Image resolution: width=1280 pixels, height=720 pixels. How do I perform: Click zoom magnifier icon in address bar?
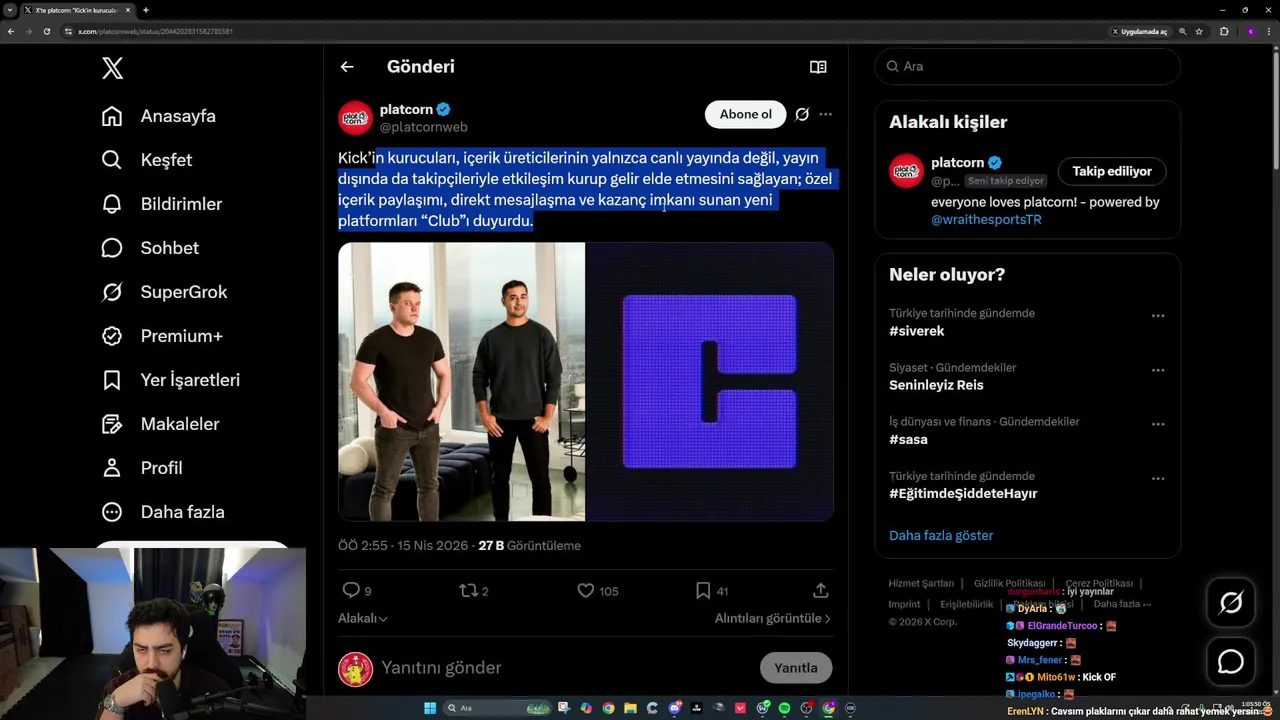pyautogui.click(x=1183, y=32)
